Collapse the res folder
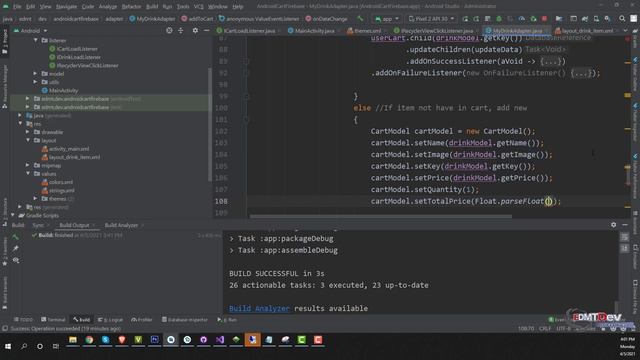Image resolution: width=640 pixels, height=360 pixels. tap(20, 124)
